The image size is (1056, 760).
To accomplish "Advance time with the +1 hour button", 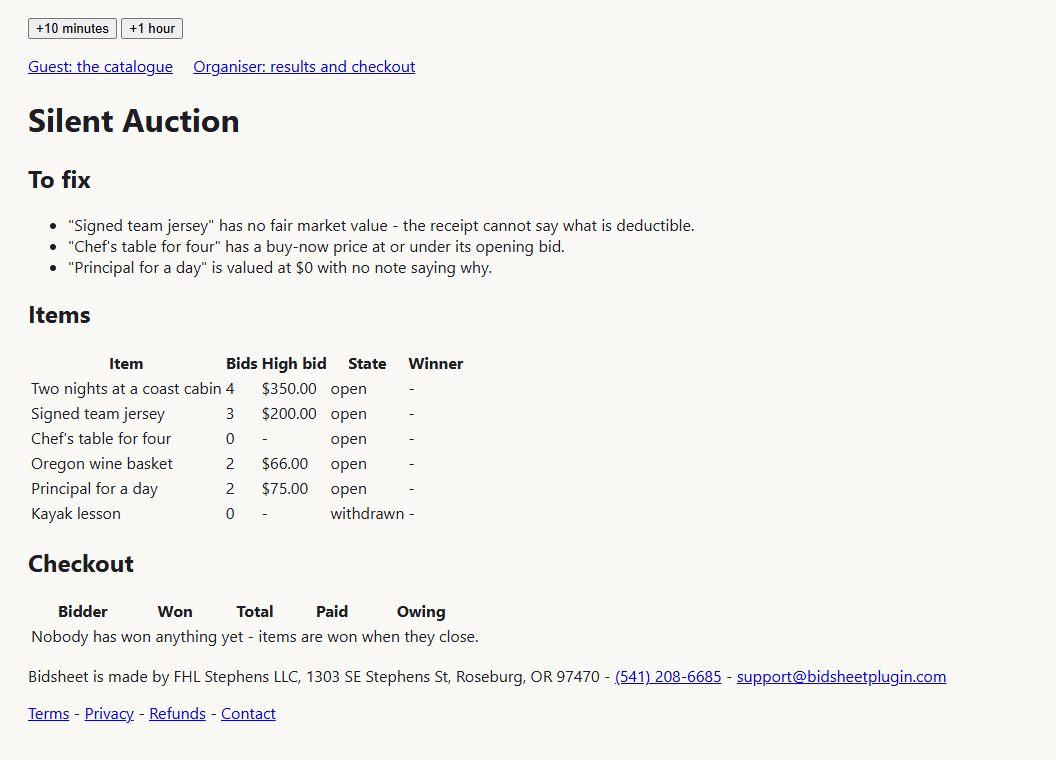I will coord(152,28).
